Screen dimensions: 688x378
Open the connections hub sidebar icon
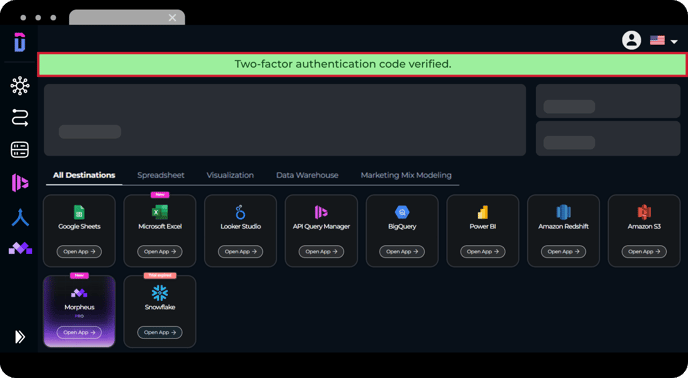pos(20,86)
